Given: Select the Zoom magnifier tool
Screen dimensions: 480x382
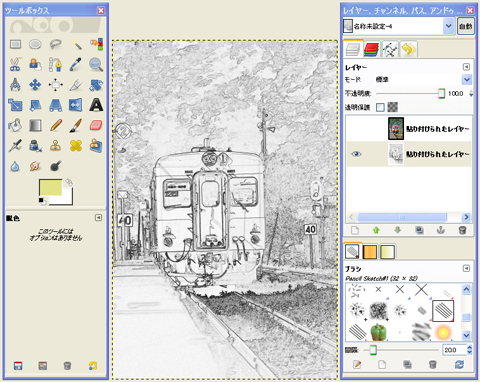Looking at the screenshot, I should click(96, 65).
